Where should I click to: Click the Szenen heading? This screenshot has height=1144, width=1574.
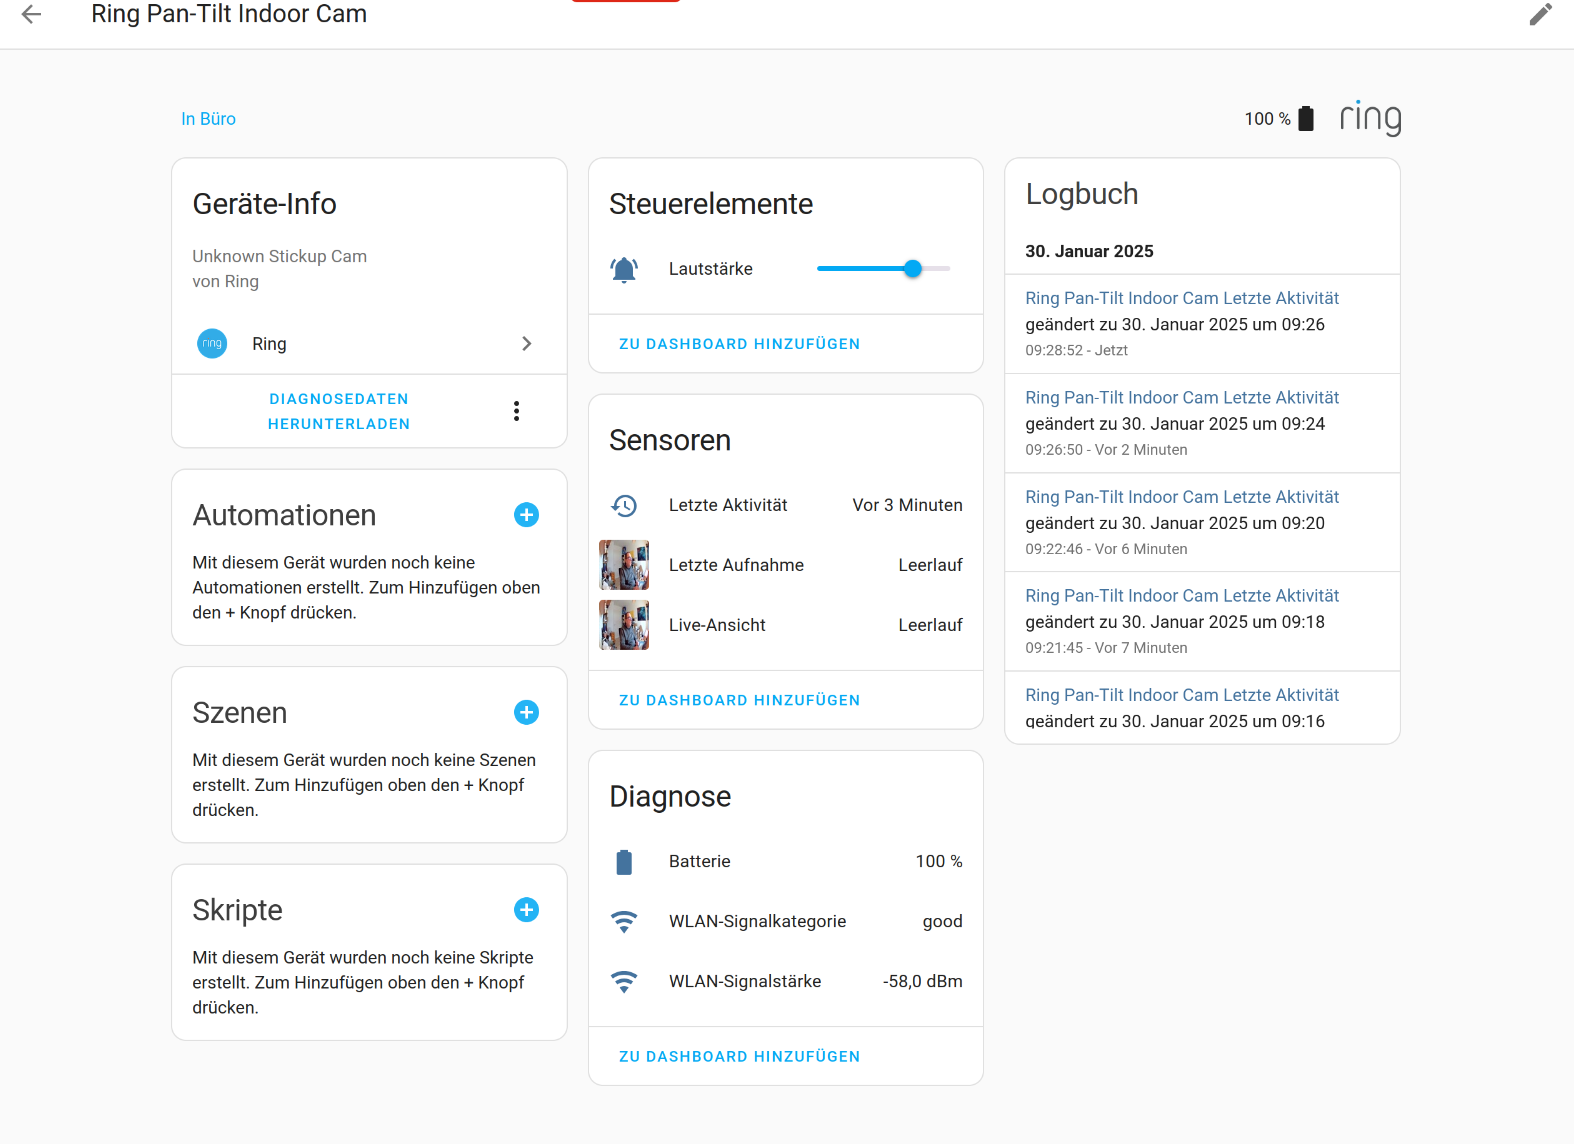[x=240, y=713]
